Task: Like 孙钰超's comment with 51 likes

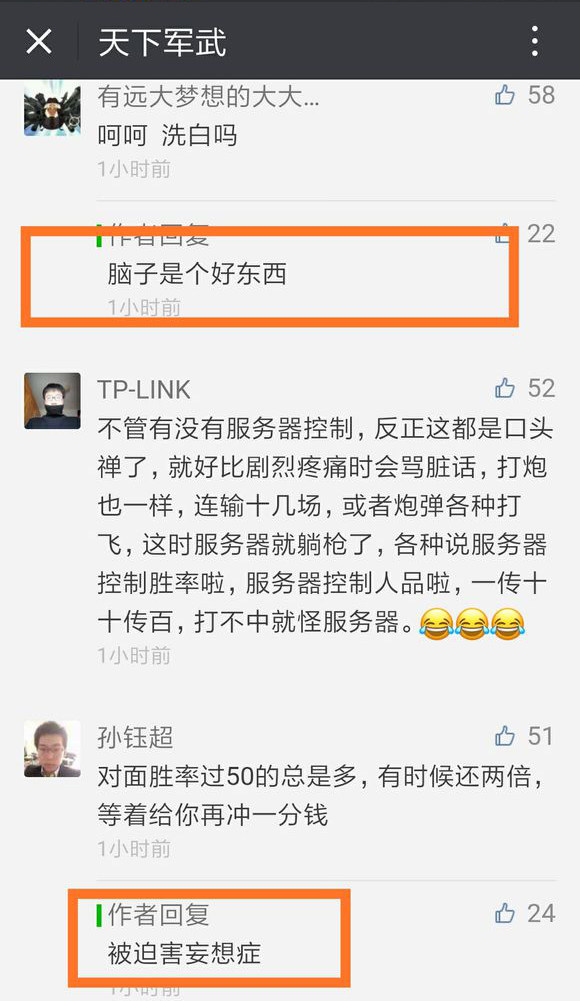Action: 505,736
